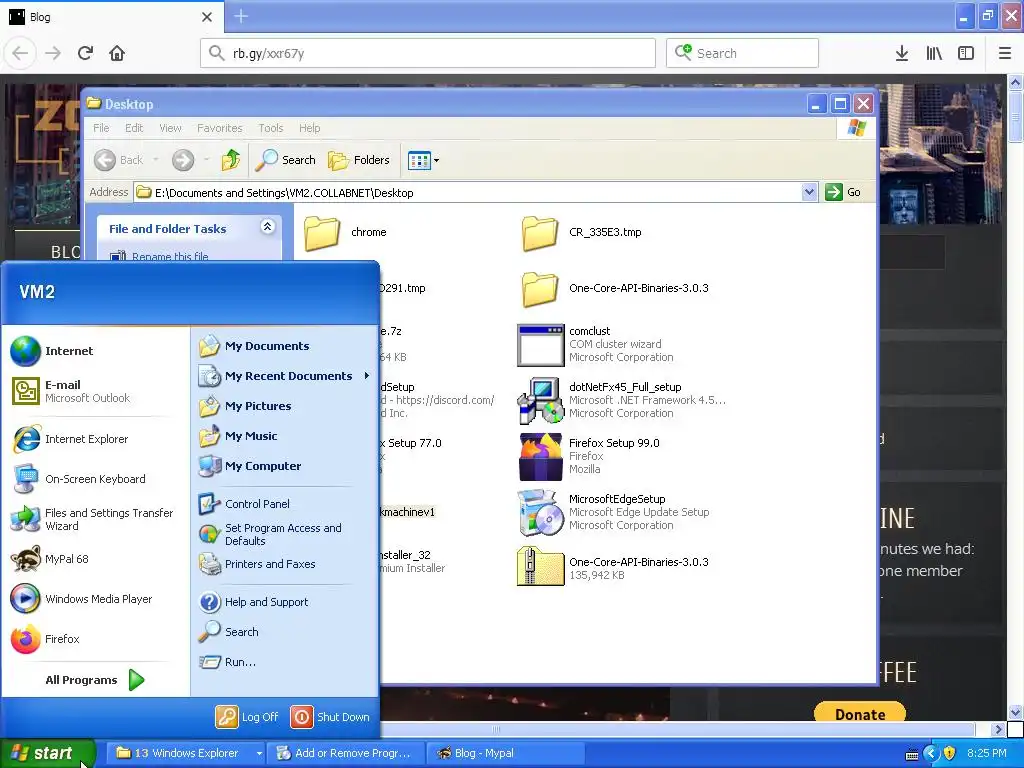The height and width of the screenshot is (768, 1024).
Task: Click the browser Search box
Action: click(x=742, y=53)
